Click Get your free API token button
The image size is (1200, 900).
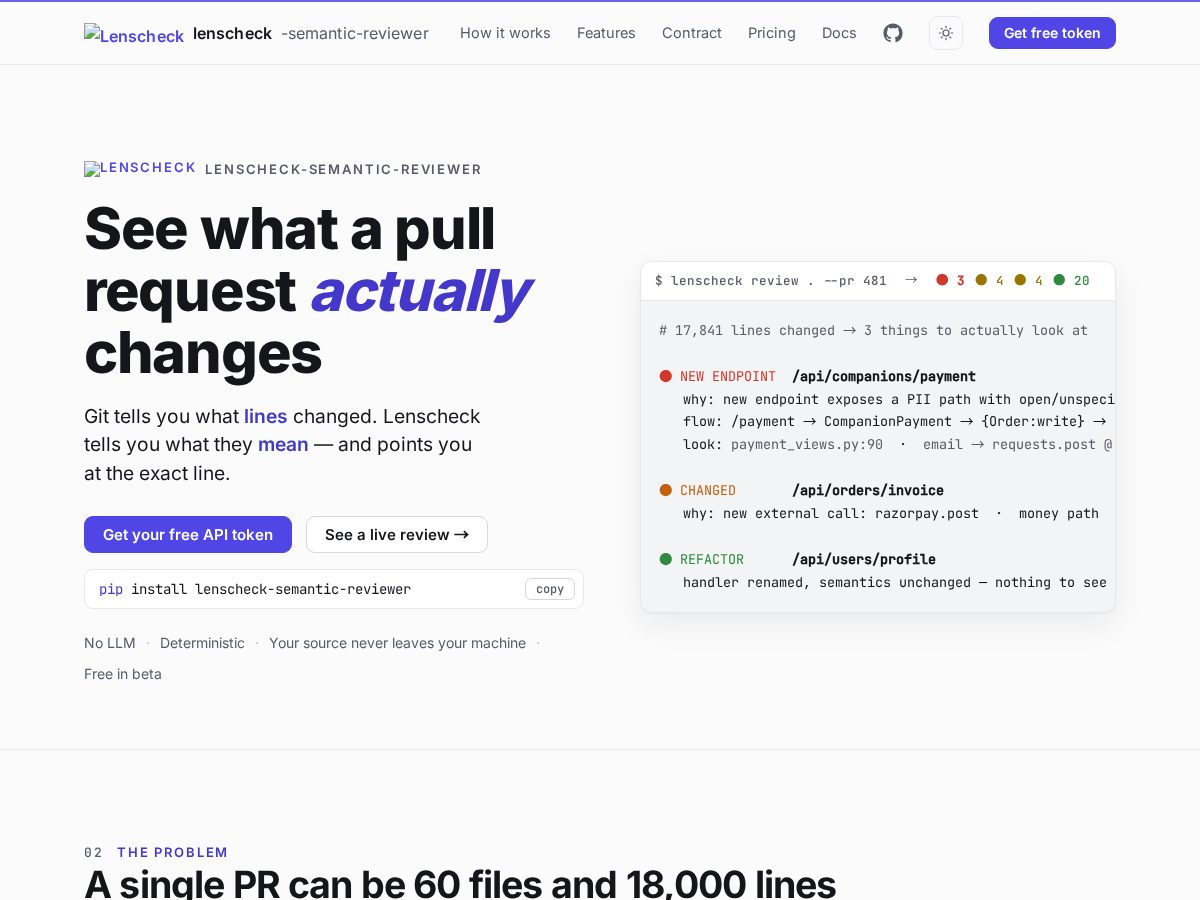pos(188,535)
